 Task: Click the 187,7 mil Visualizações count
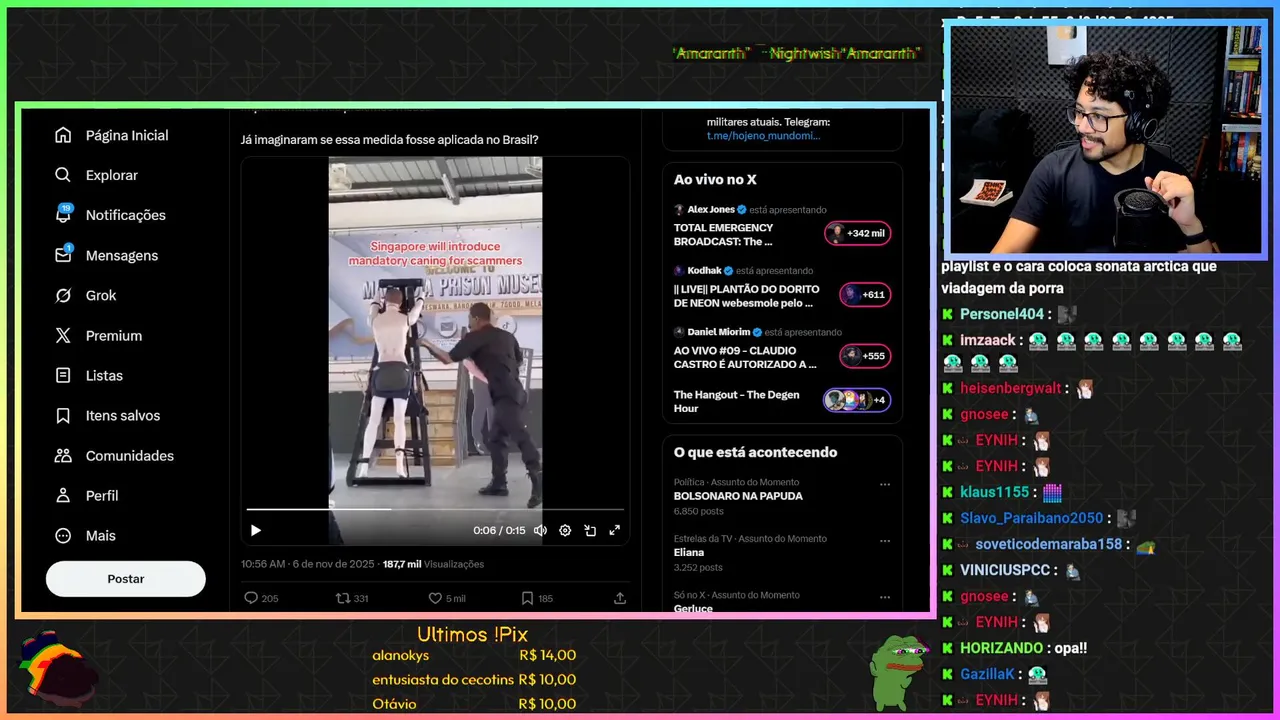pos(433,564)
